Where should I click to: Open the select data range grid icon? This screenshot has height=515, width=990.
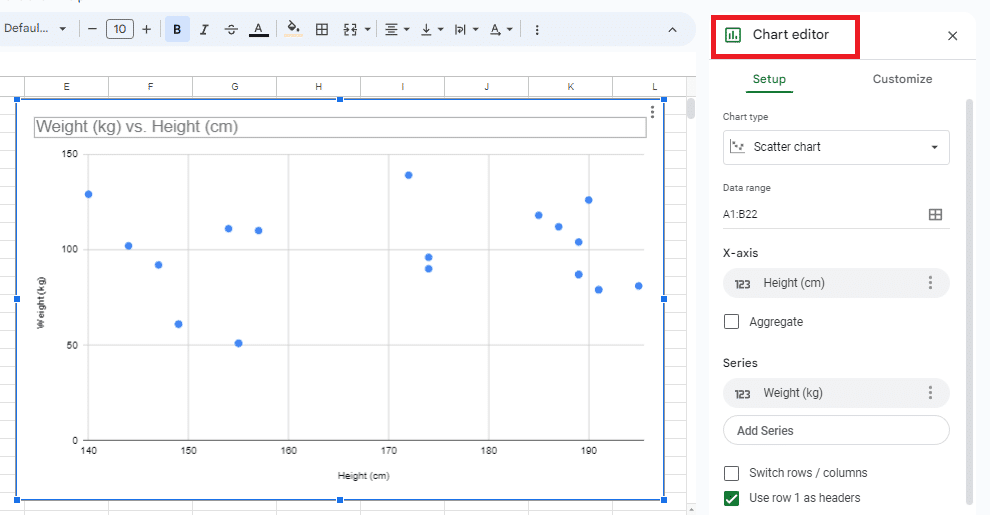[935, 214]
